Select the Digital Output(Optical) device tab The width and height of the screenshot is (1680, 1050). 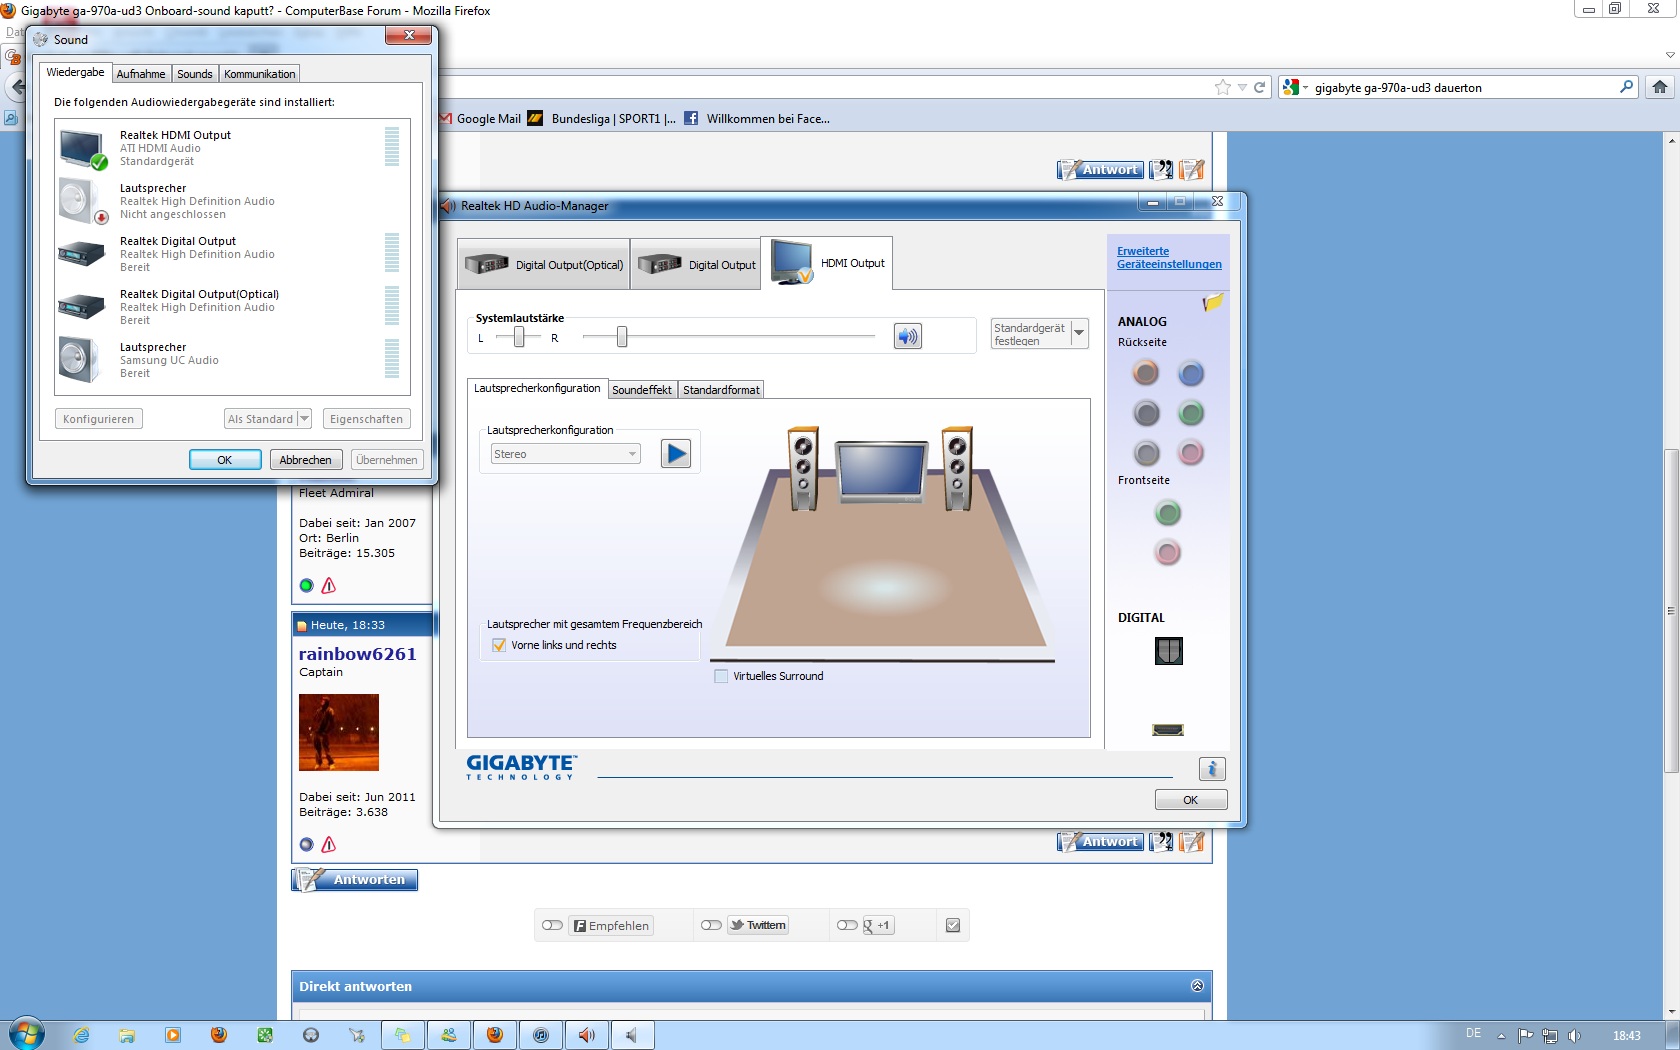click(x=544, y=264)
